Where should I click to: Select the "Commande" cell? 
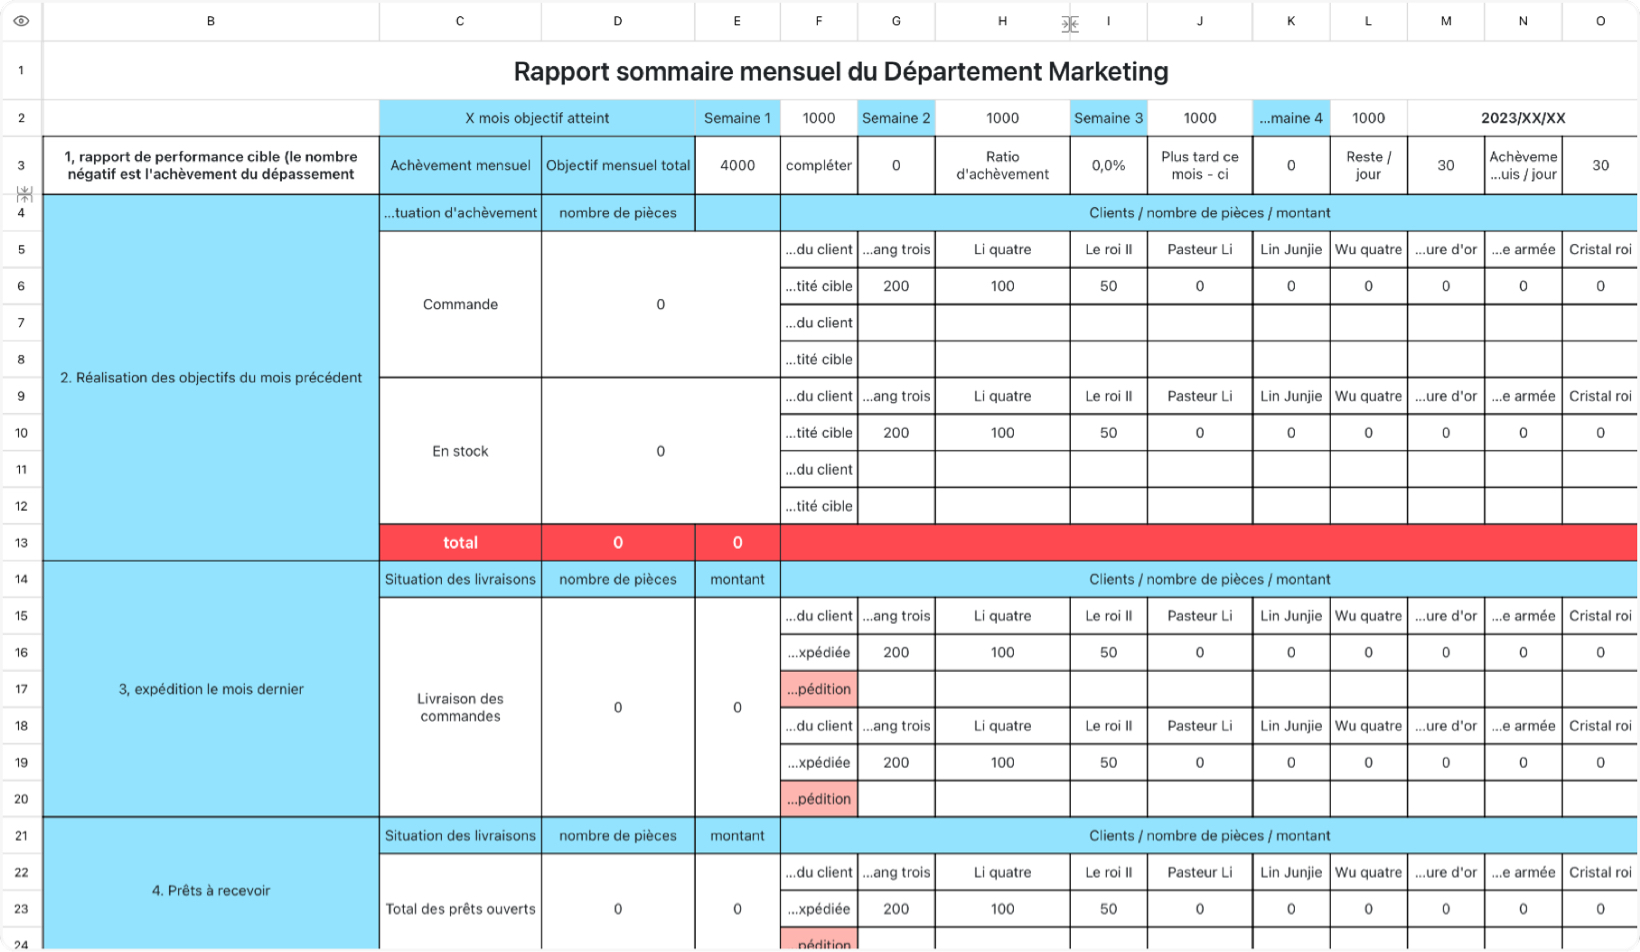460,304
